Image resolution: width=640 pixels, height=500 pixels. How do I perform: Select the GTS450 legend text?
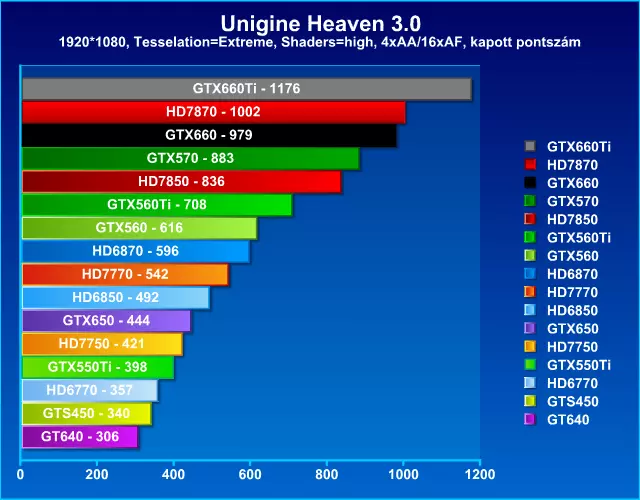(573, 401)
